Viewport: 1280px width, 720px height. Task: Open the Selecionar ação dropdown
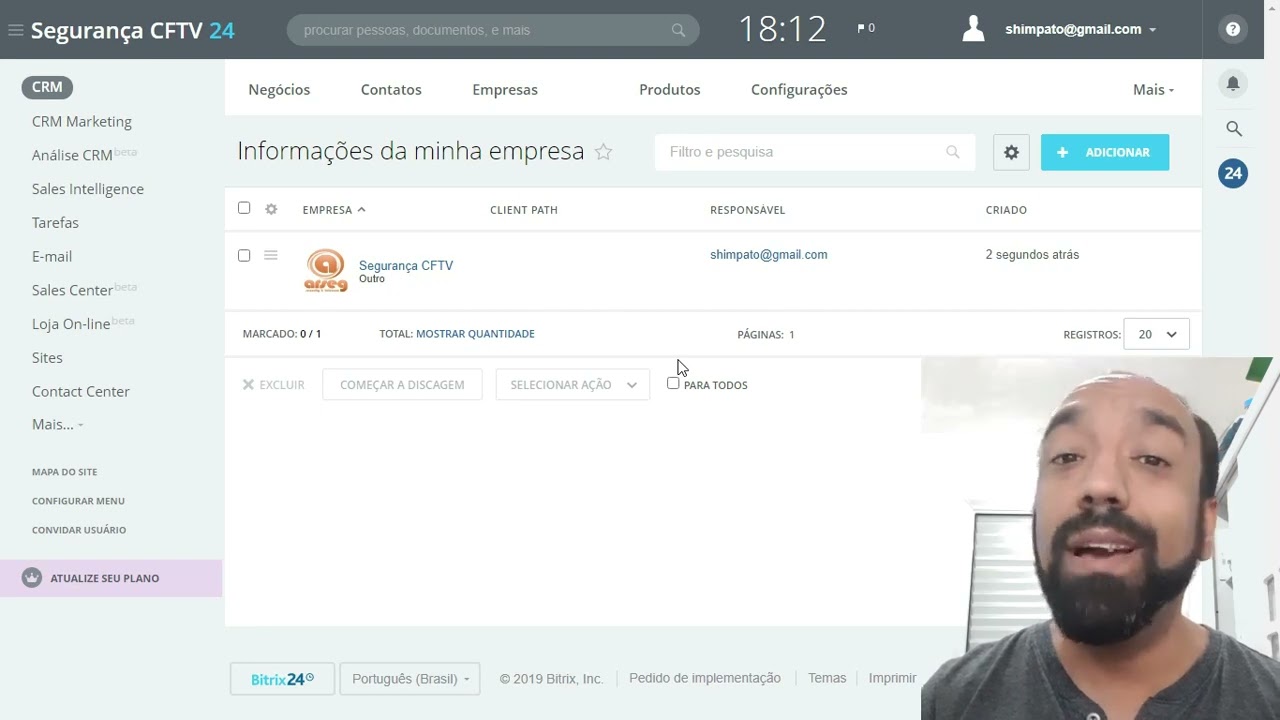pyautogui.click(x=573, y=384)
